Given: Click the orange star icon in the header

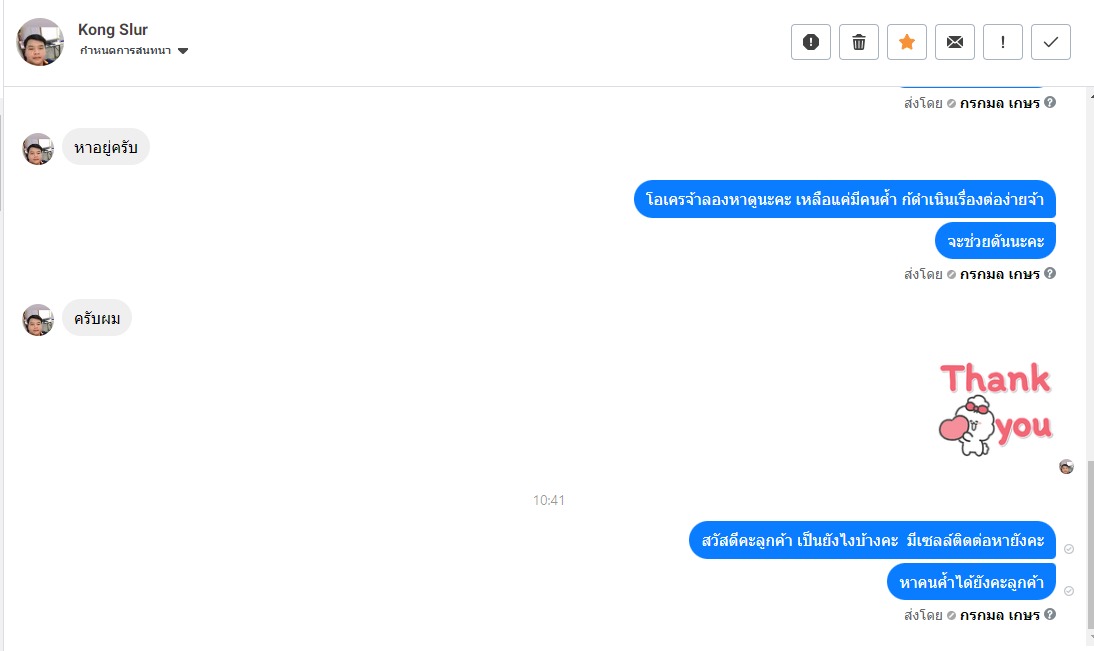Looking at the screenshot, I should 907,42.
